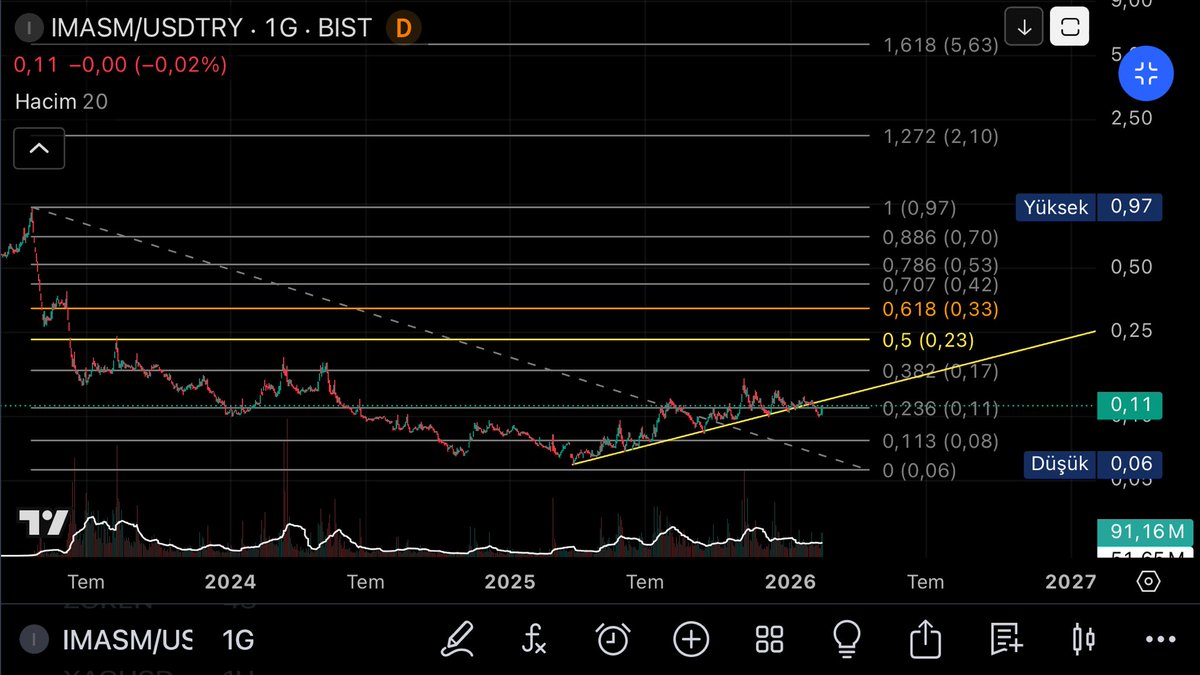
Task: Click the orange D delayed-data badge
Action: click(403, 28)
